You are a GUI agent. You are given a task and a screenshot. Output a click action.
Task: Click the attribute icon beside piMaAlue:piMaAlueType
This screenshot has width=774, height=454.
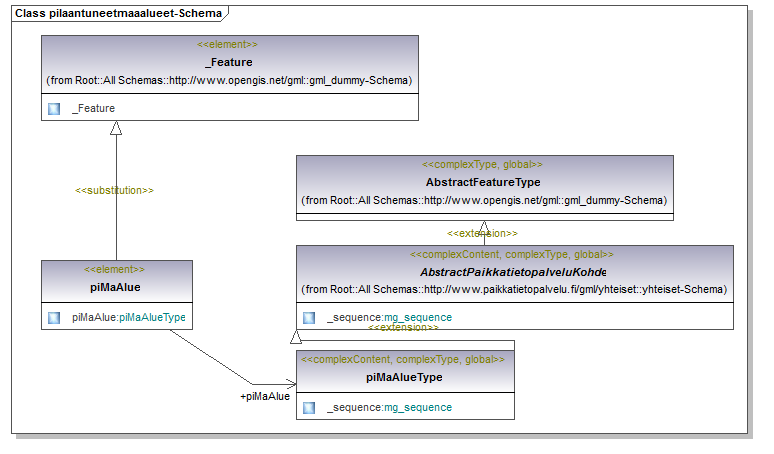tap(54, 318)
